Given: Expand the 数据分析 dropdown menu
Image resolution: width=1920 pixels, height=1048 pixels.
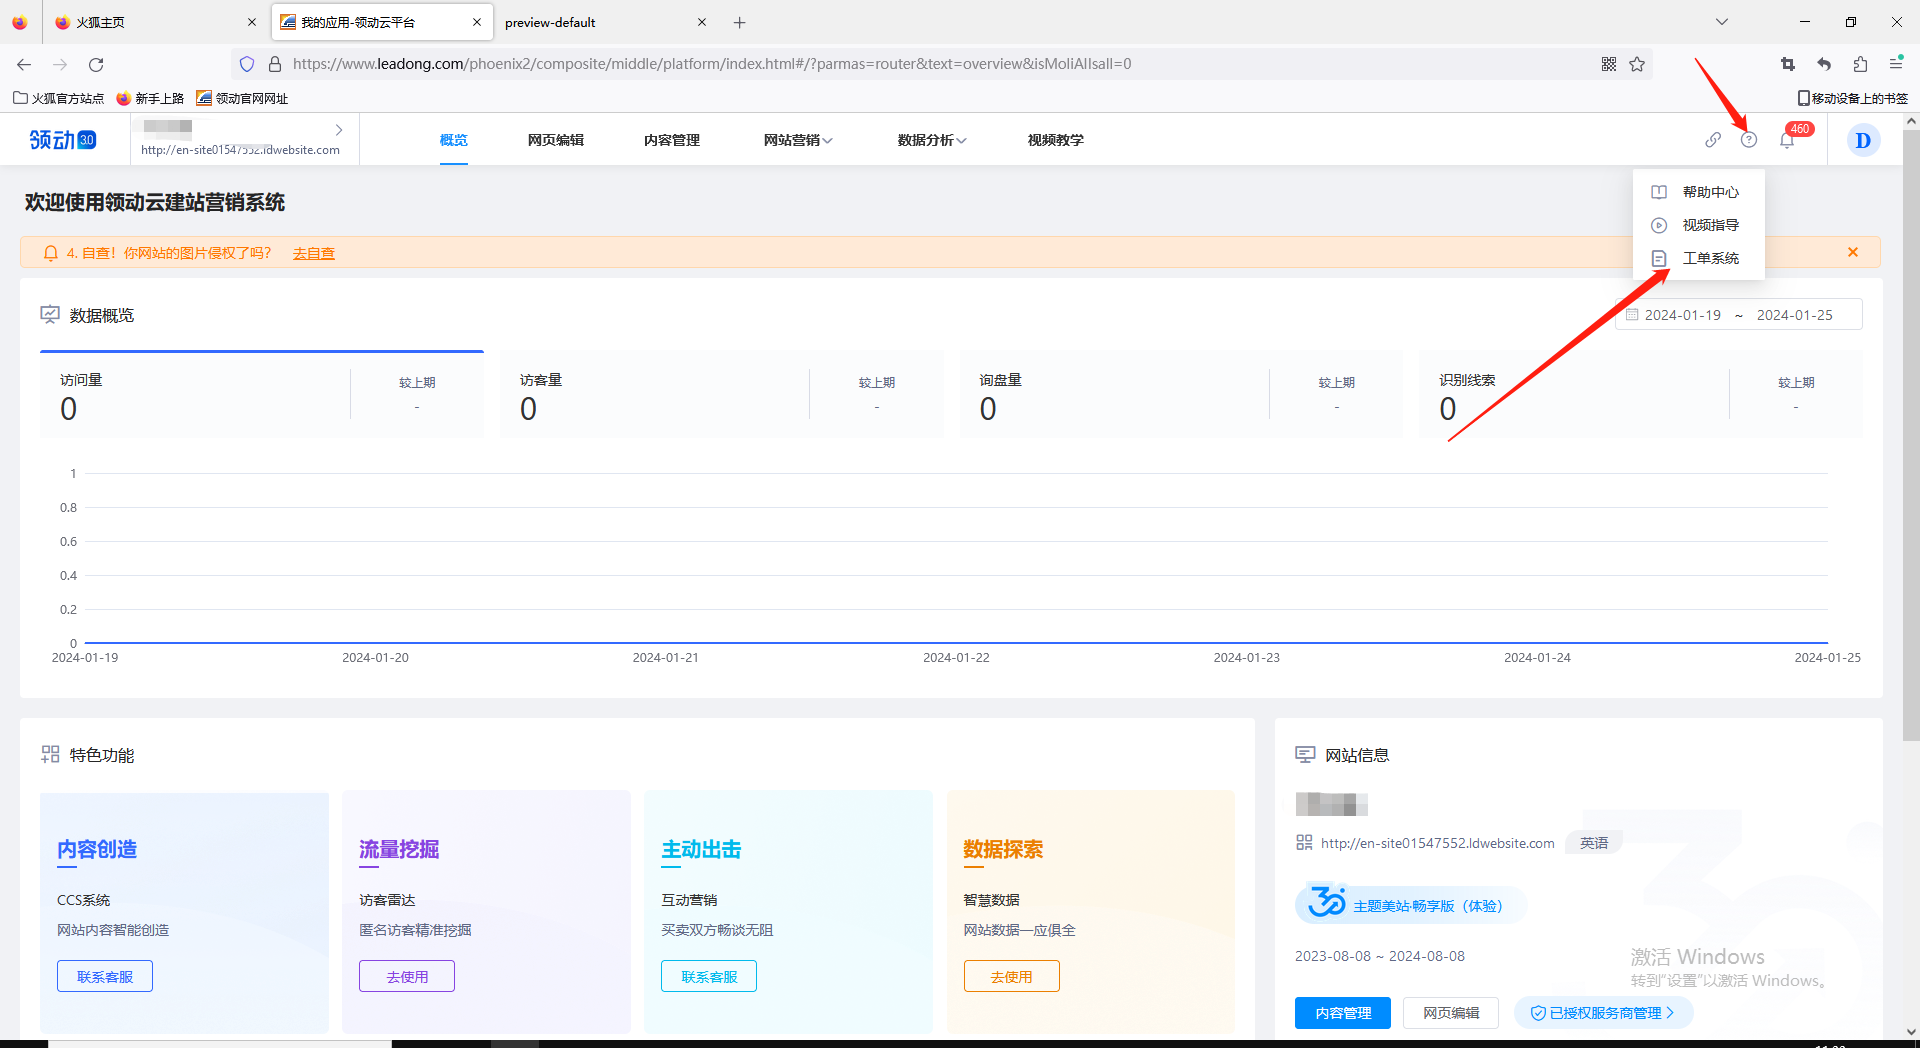Looking at the screenshot, I should coord(931,140).
